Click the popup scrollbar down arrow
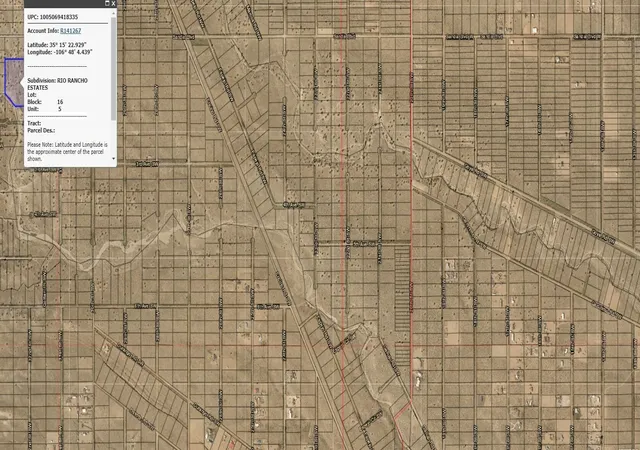 coord(113,159)
